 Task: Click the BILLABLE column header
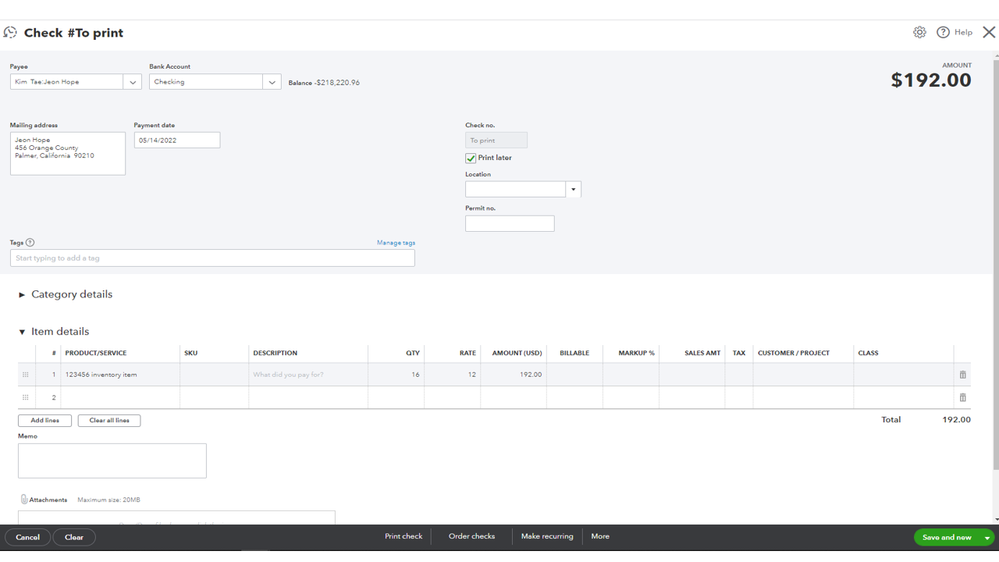574,353
